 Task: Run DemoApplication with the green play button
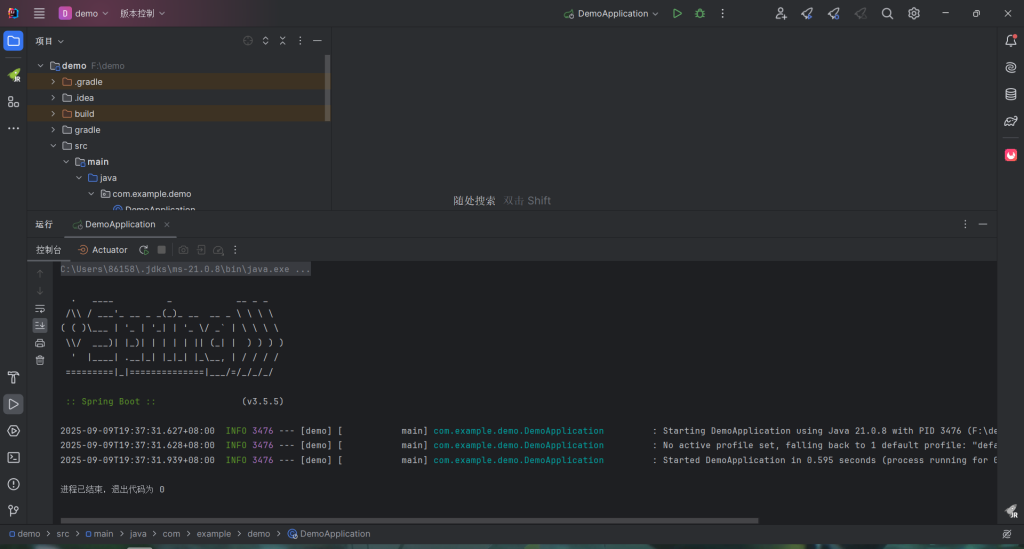(x=677, y=14)
